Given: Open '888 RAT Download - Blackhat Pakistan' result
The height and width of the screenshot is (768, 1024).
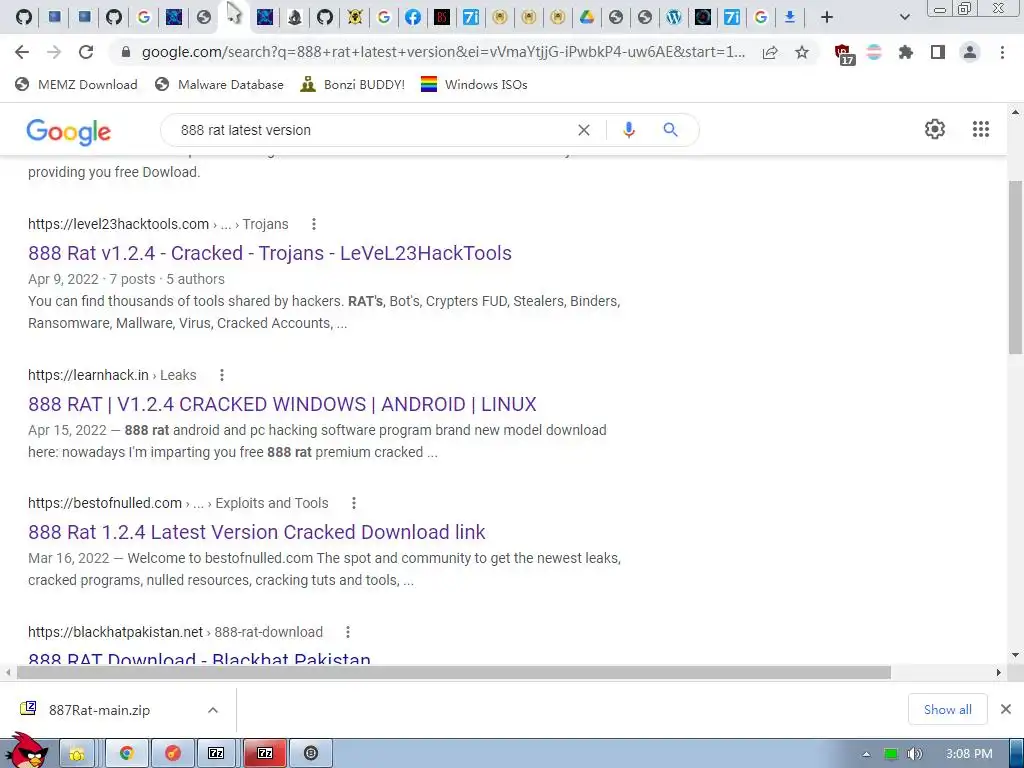Looking at the screenshot, I should pyautogui.click(x=199, y=658).
